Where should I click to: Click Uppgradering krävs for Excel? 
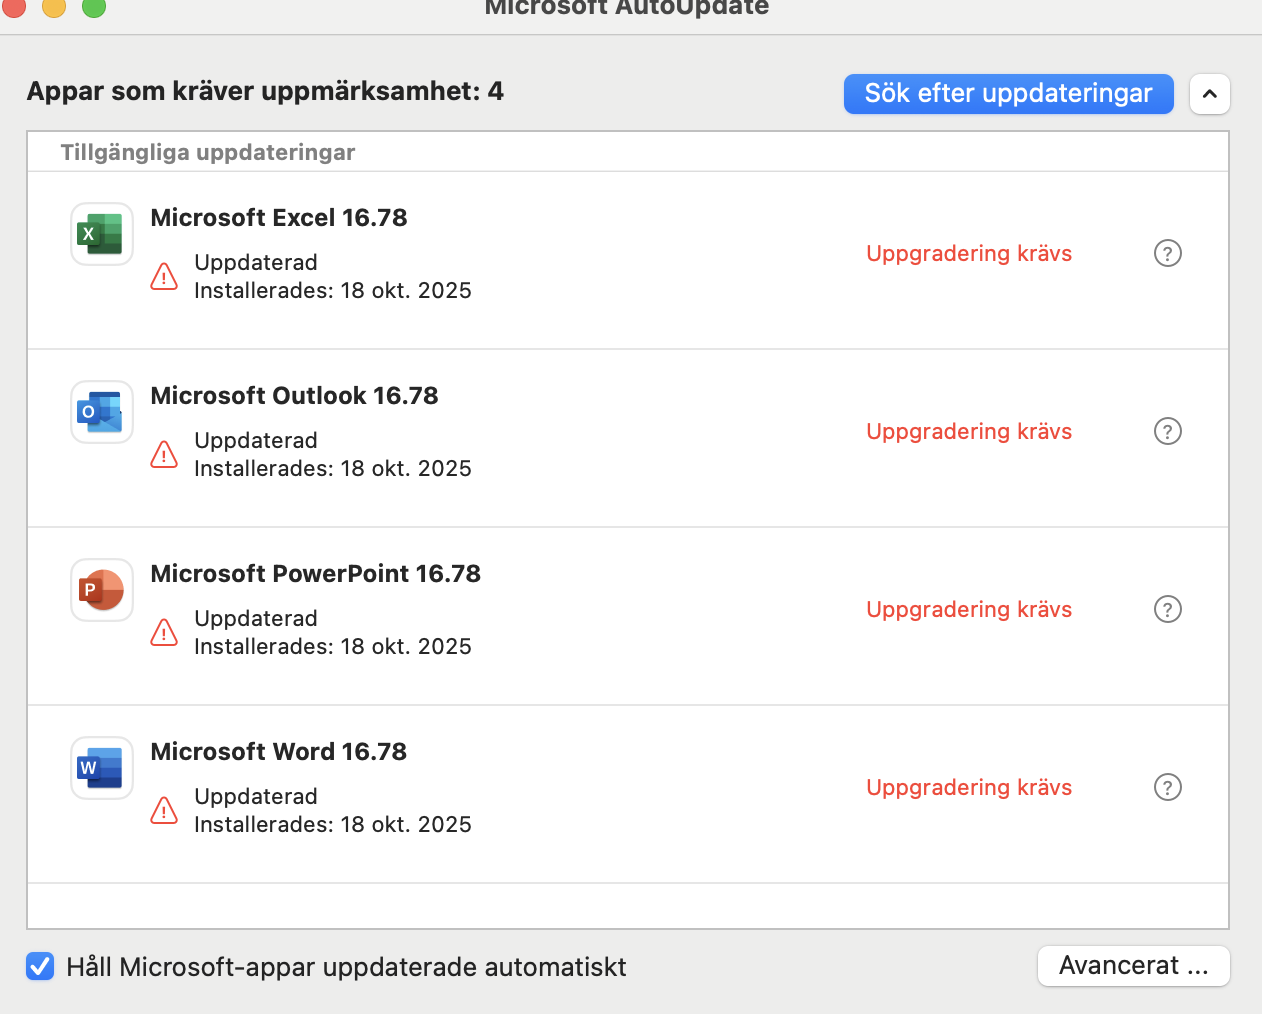[969, 254]
